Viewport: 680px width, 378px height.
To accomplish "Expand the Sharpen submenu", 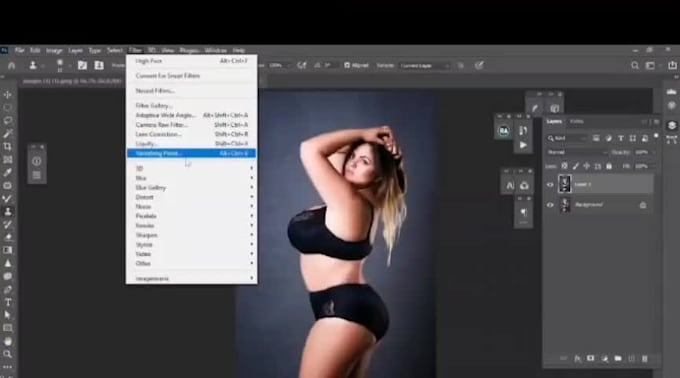I will point(191,235).
